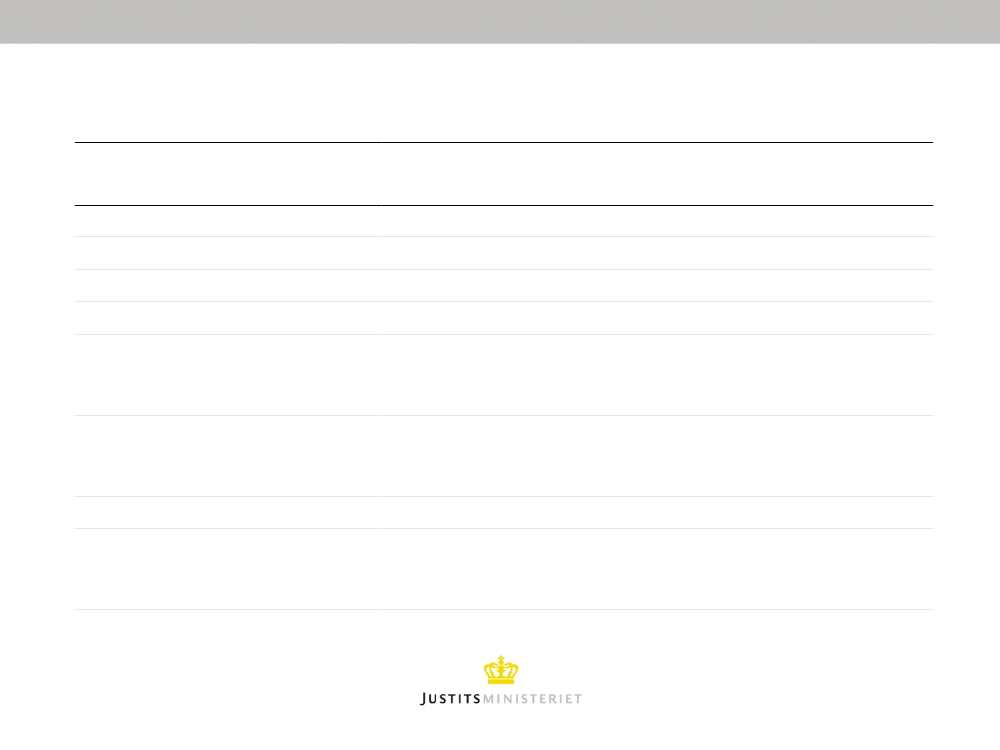
Task: Click the yellow crown logo icon
Action: tap(501, 670)
